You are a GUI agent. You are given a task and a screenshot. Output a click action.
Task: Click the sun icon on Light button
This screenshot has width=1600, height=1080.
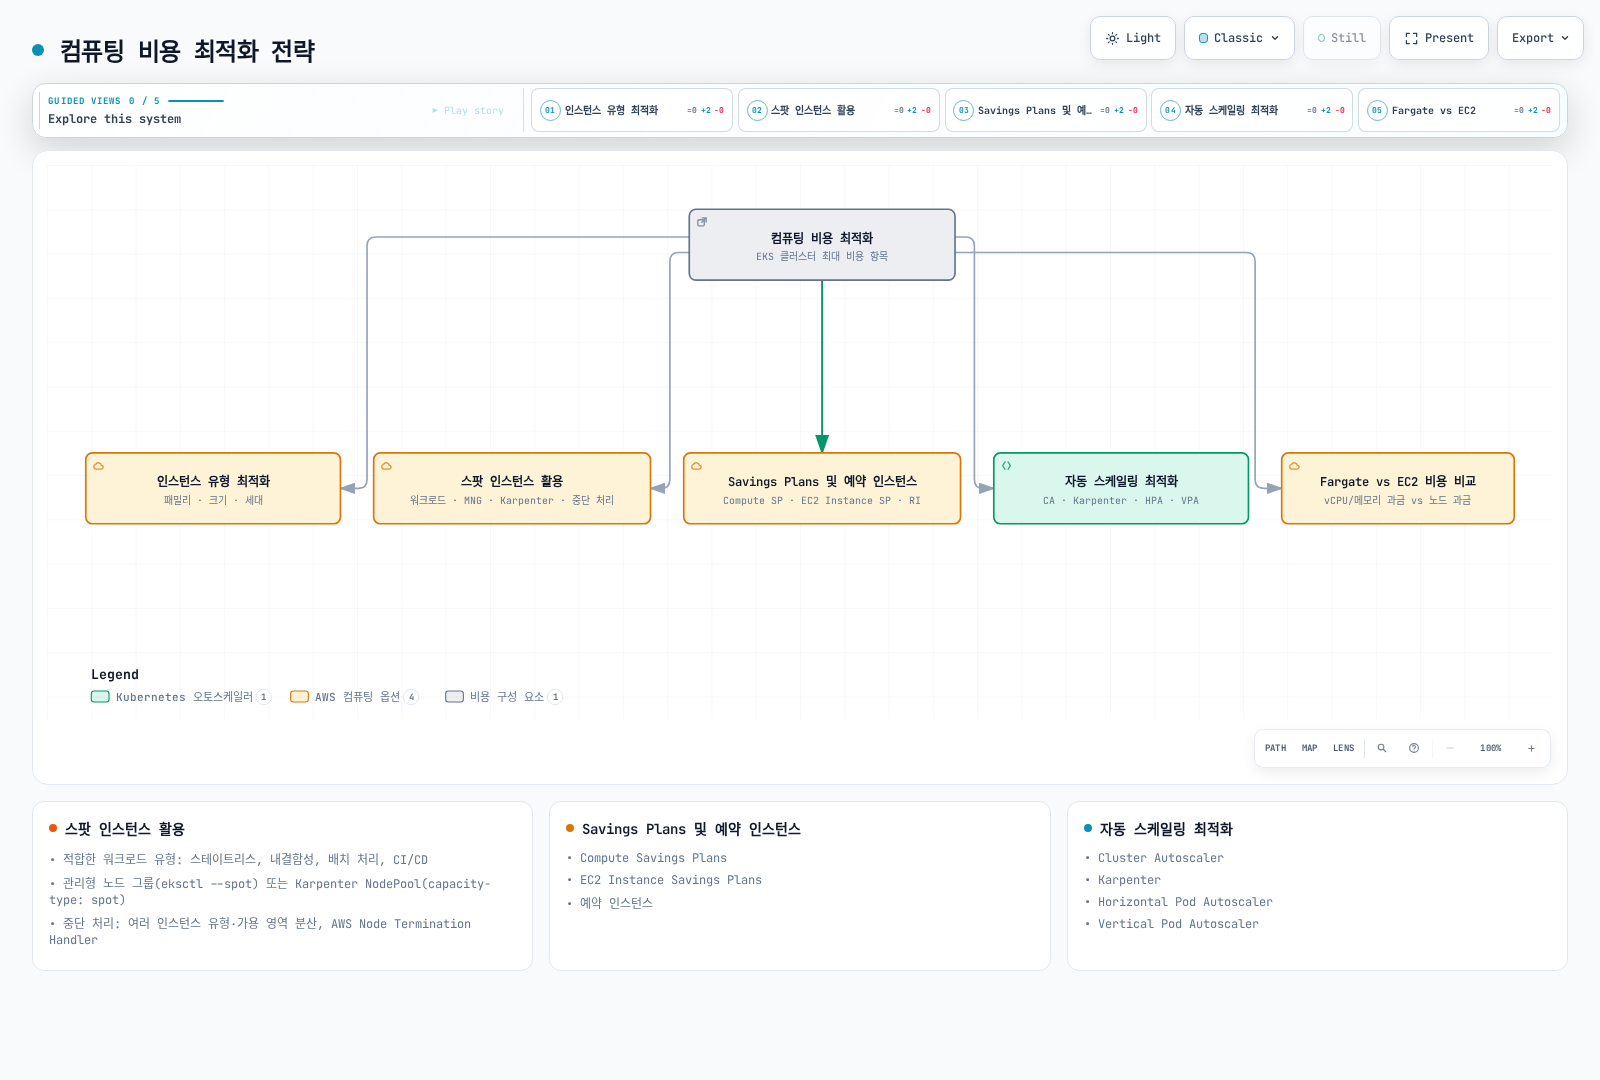click(x=1112, y=38)
